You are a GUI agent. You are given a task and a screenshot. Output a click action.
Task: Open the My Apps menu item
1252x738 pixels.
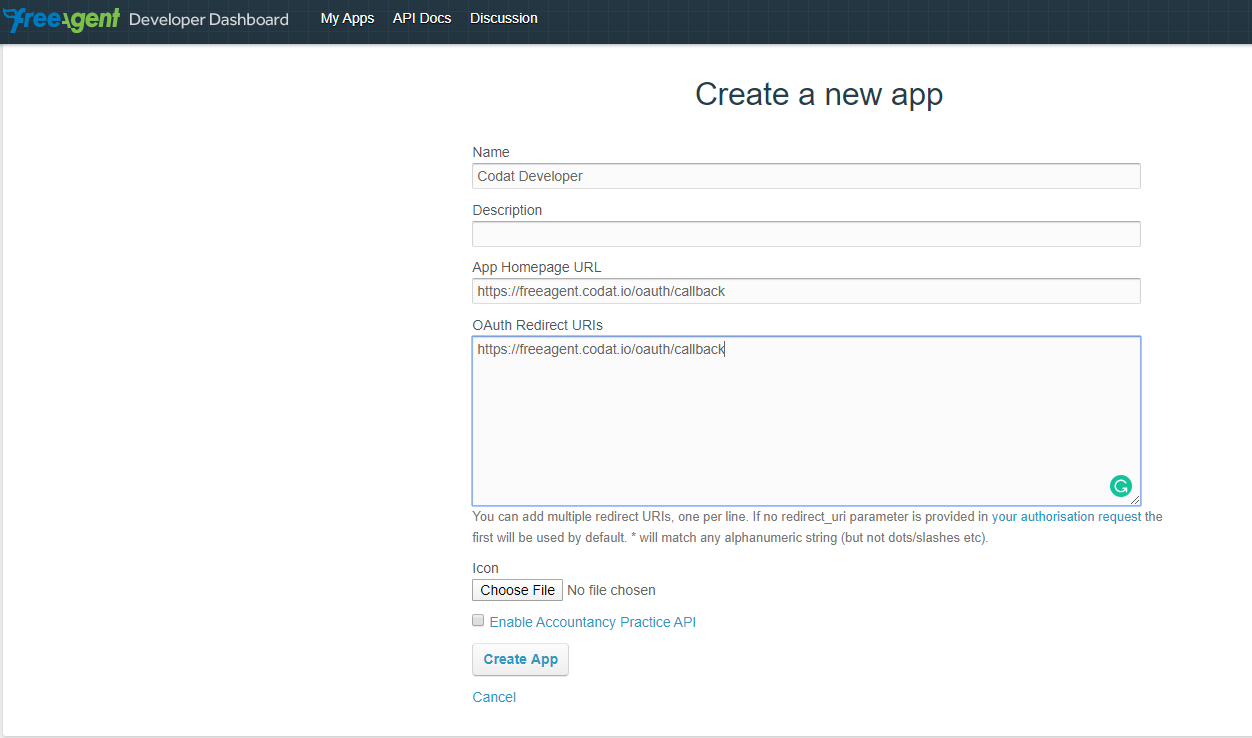tap(347, 18)
